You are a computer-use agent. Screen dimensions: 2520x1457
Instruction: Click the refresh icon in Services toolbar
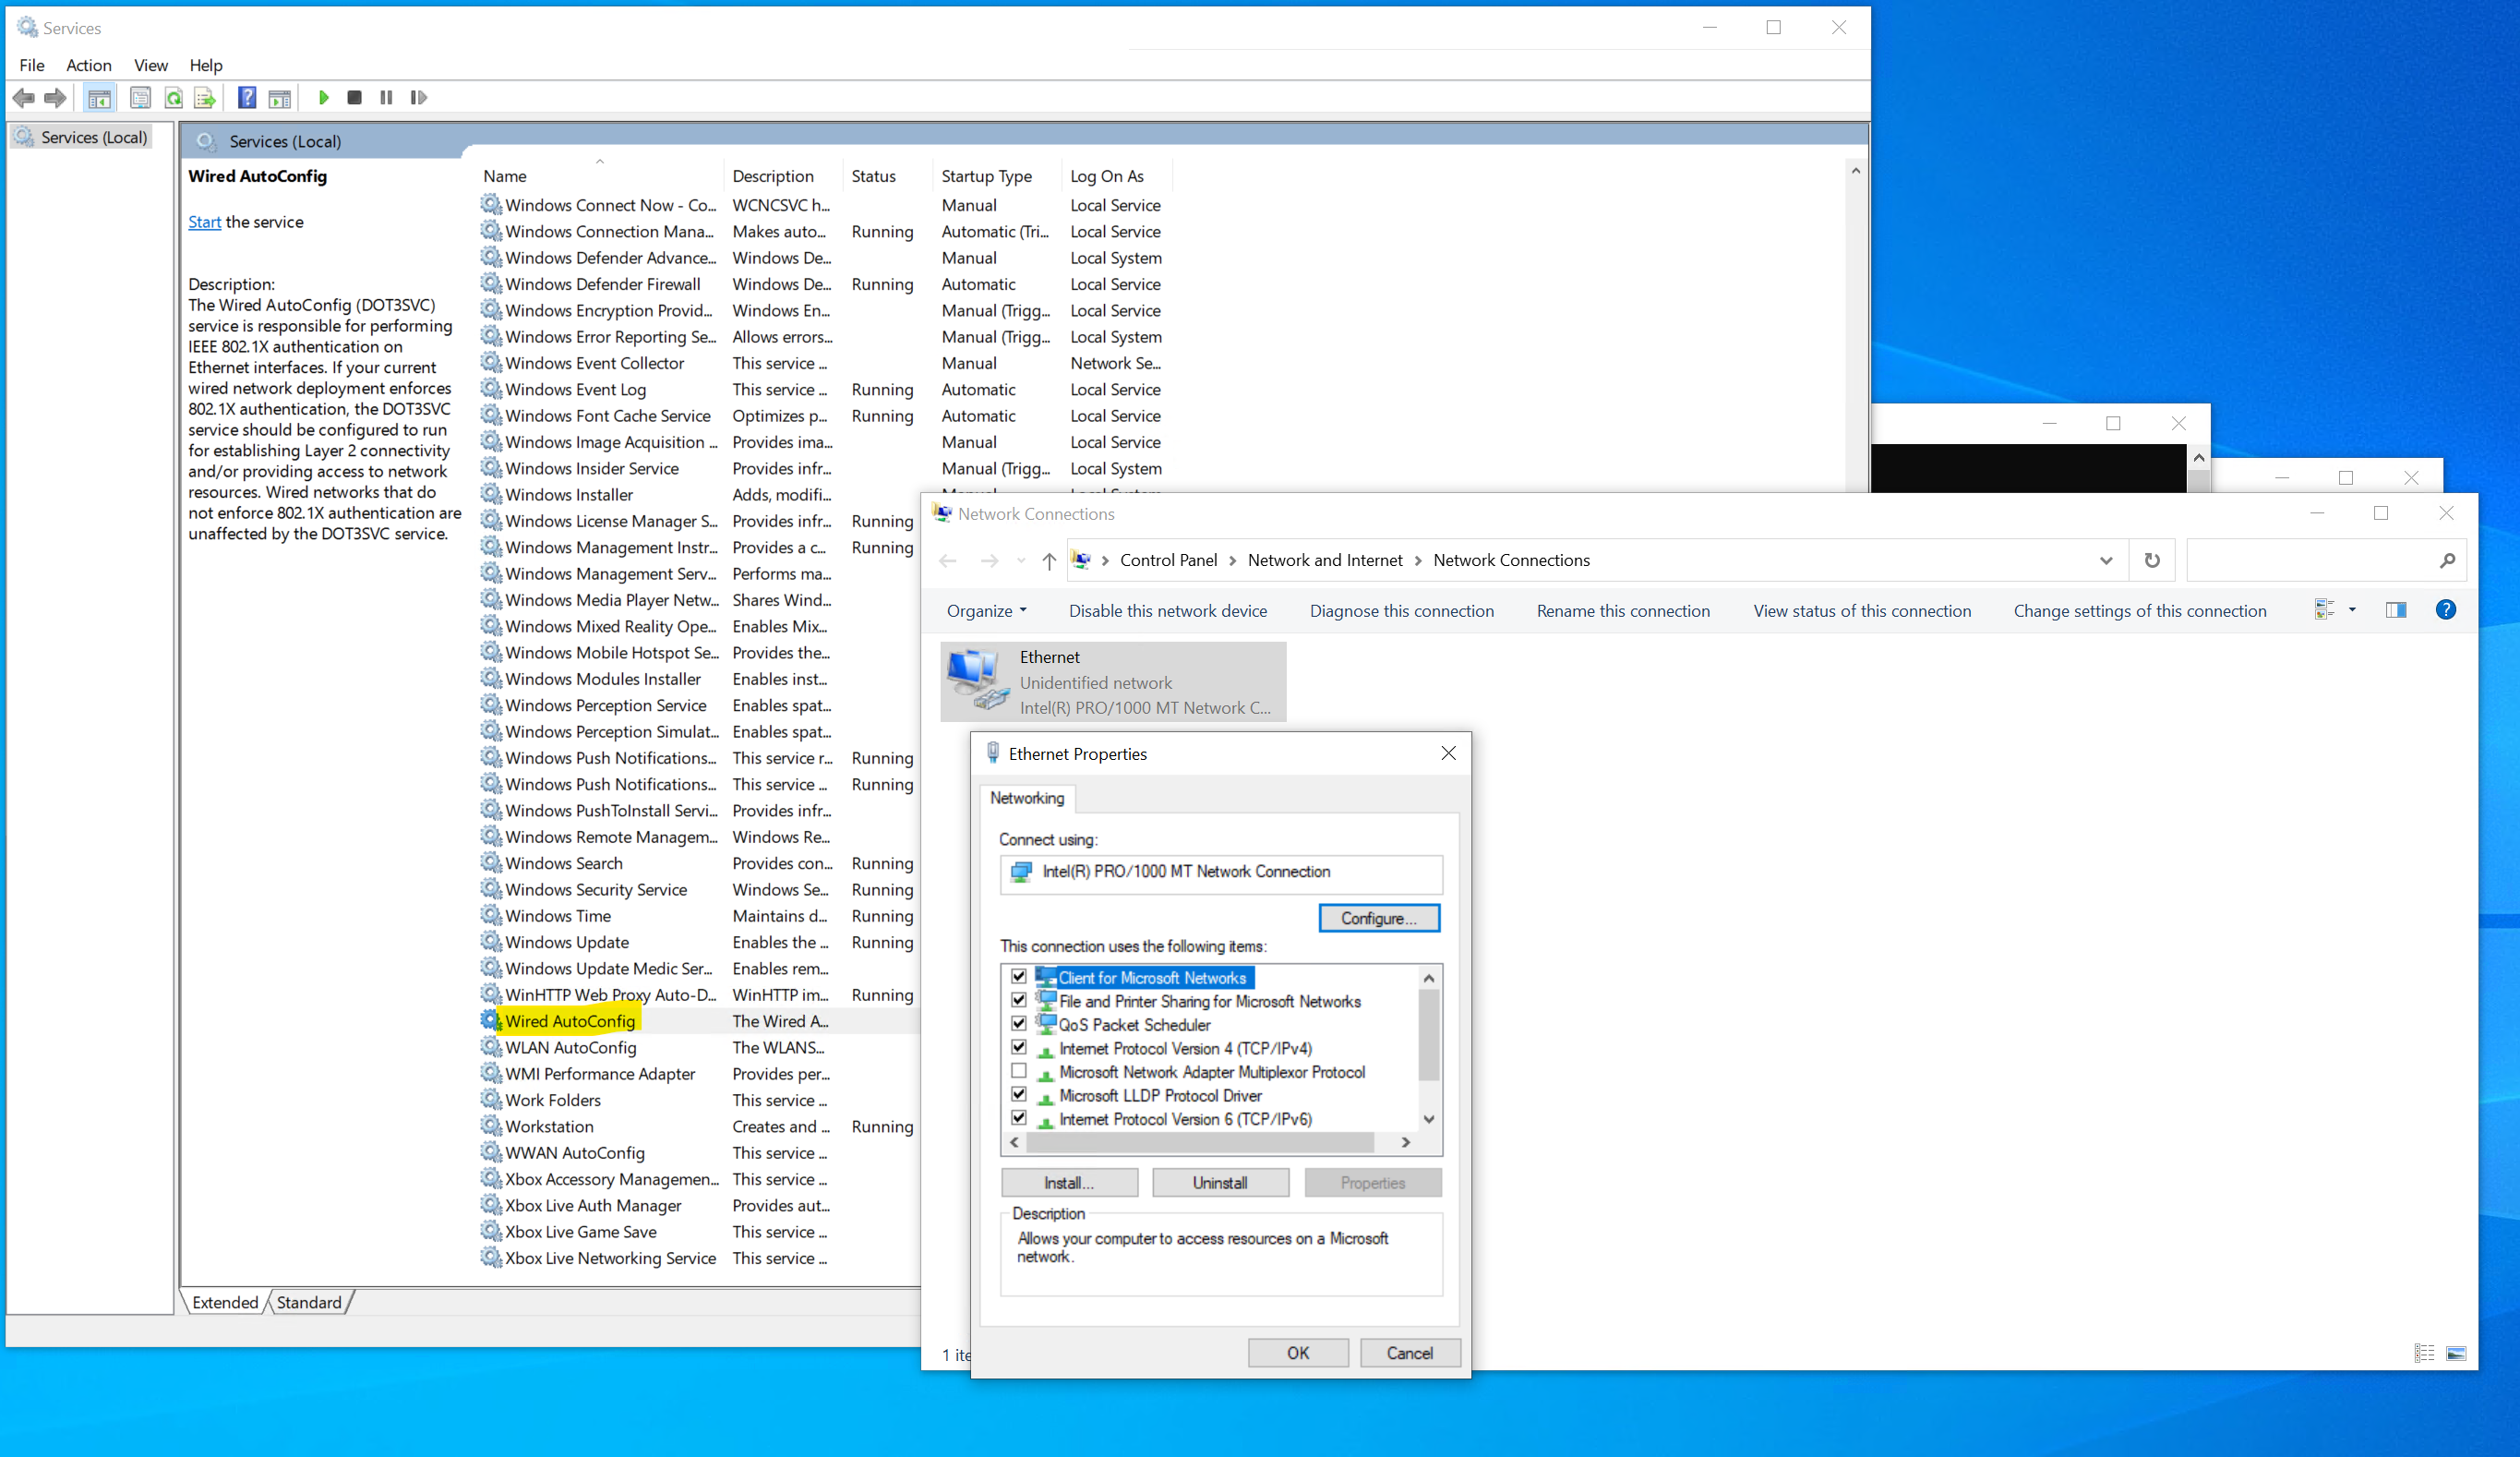pos(173,97)
